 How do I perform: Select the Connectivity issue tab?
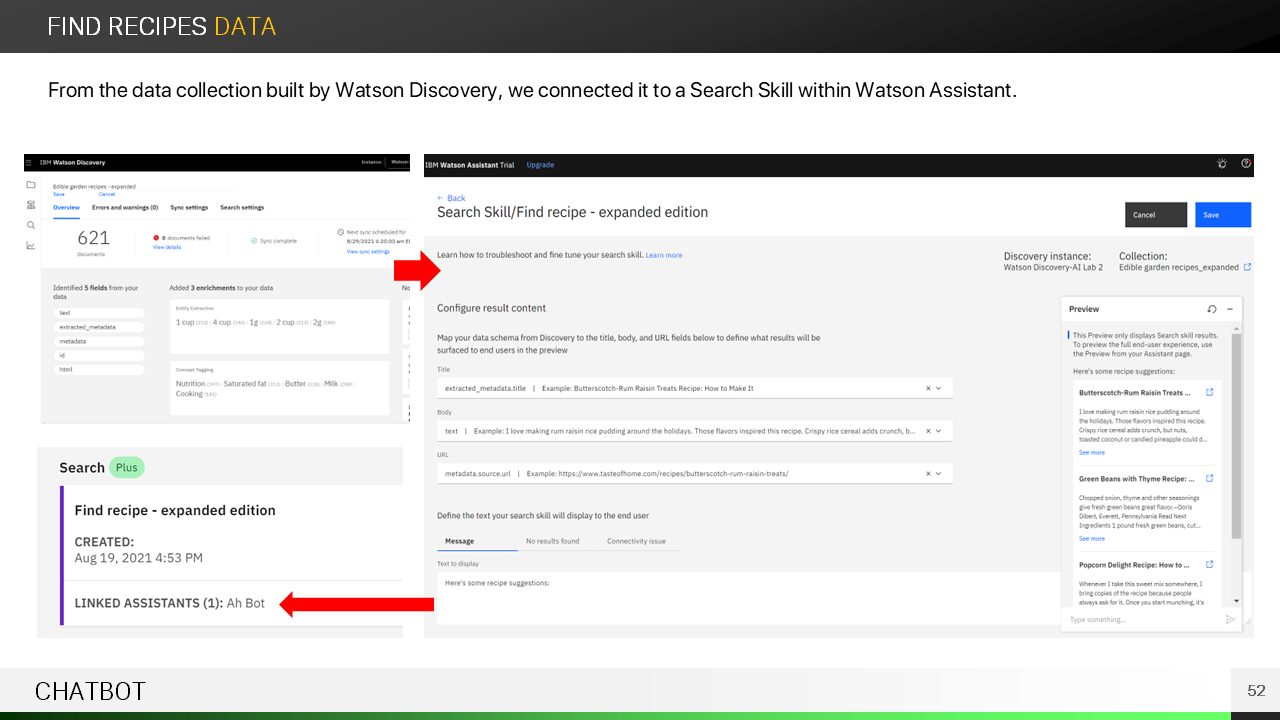coord(636,541)
